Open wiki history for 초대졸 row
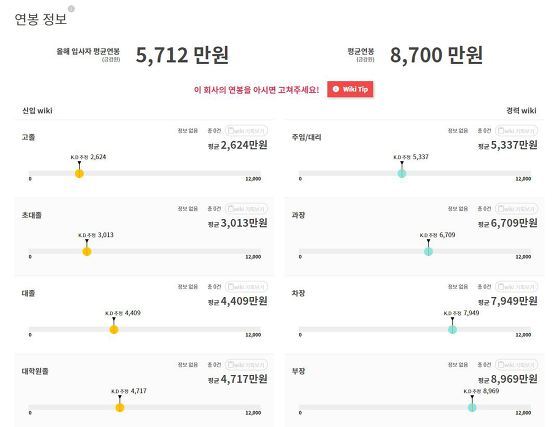 tap(246, 209)
